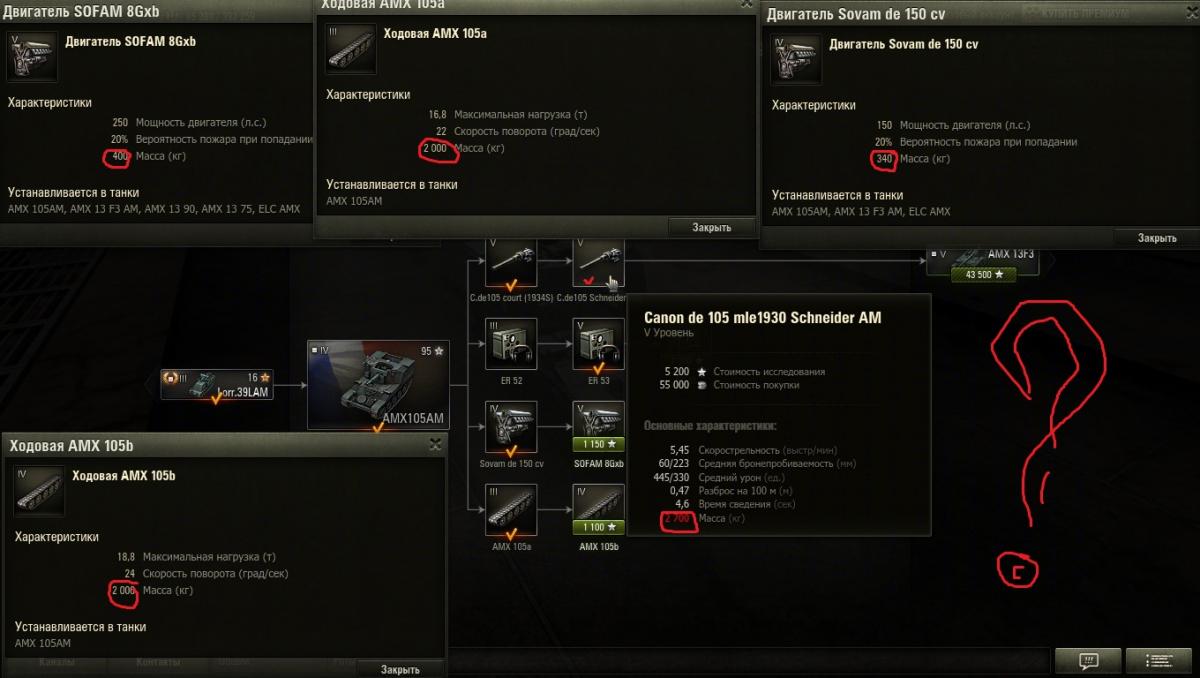Viewport: 1200px width, 678px height.
Task: Open the AMX 13F3 tank node
Action: [x=980, y=262]
